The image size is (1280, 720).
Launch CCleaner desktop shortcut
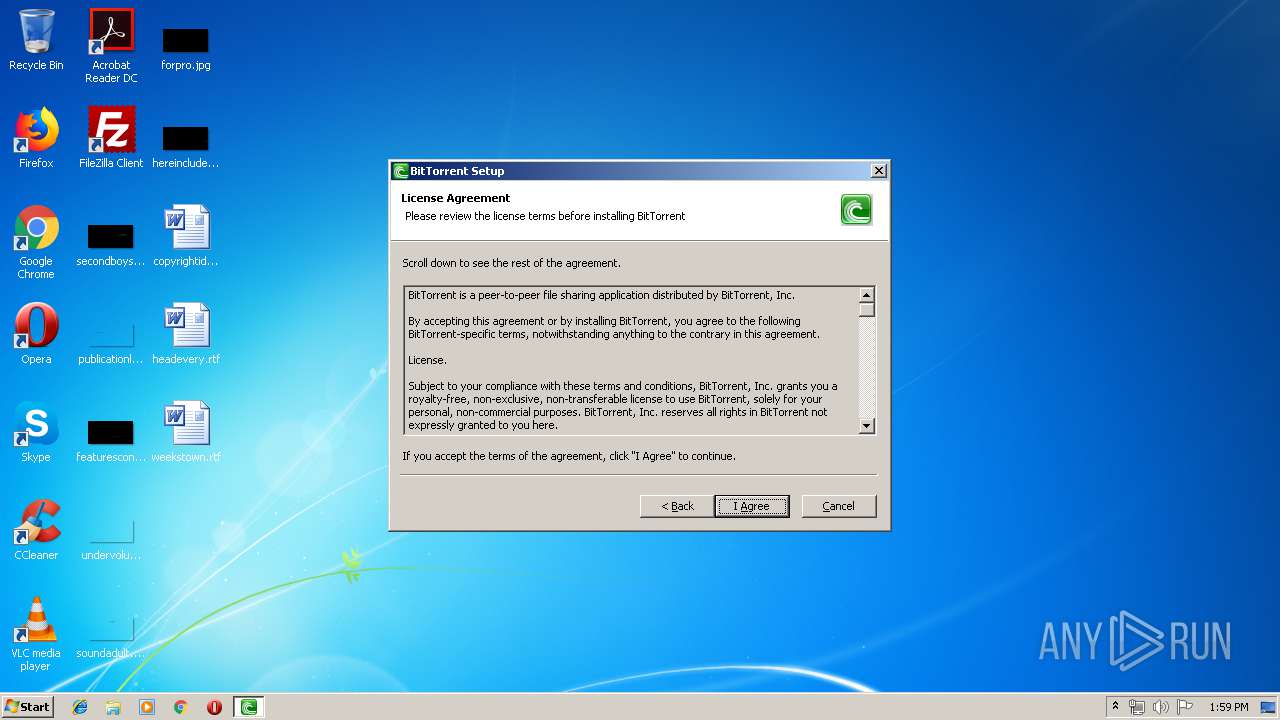(x=36, y=530)
